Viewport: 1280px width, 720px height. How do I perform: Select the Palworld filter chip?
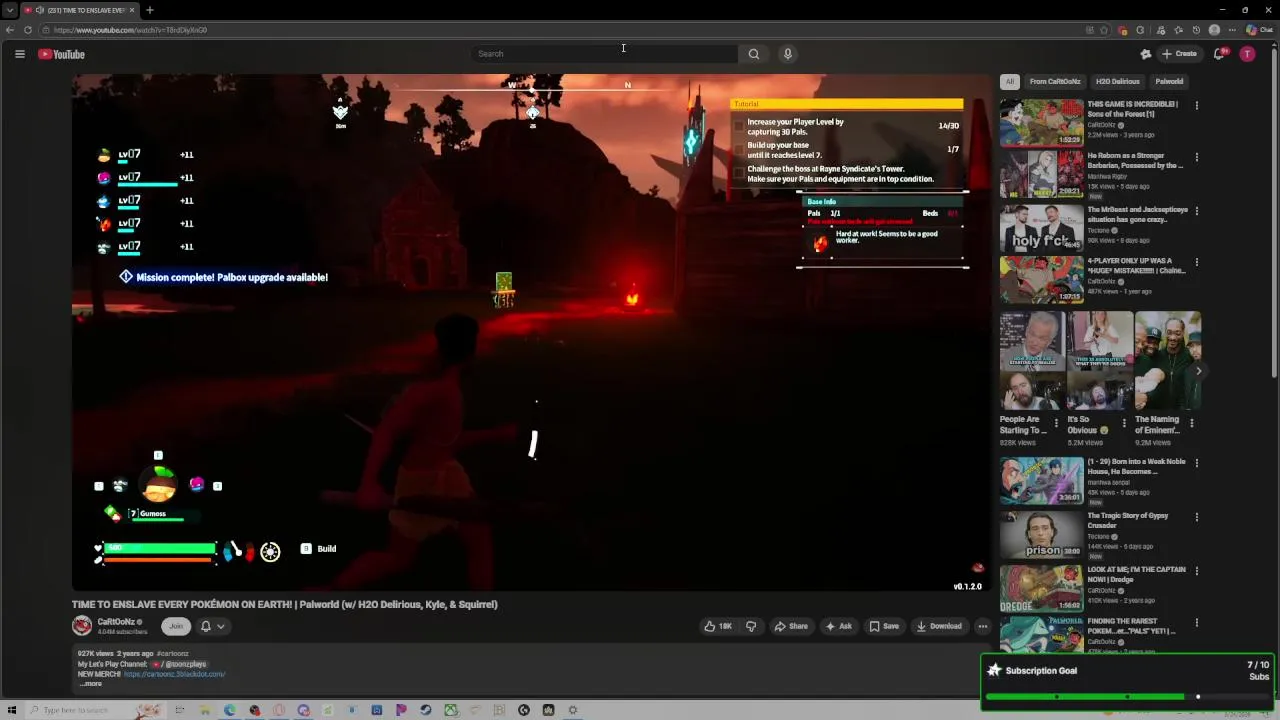click(x=1169, y=82)
